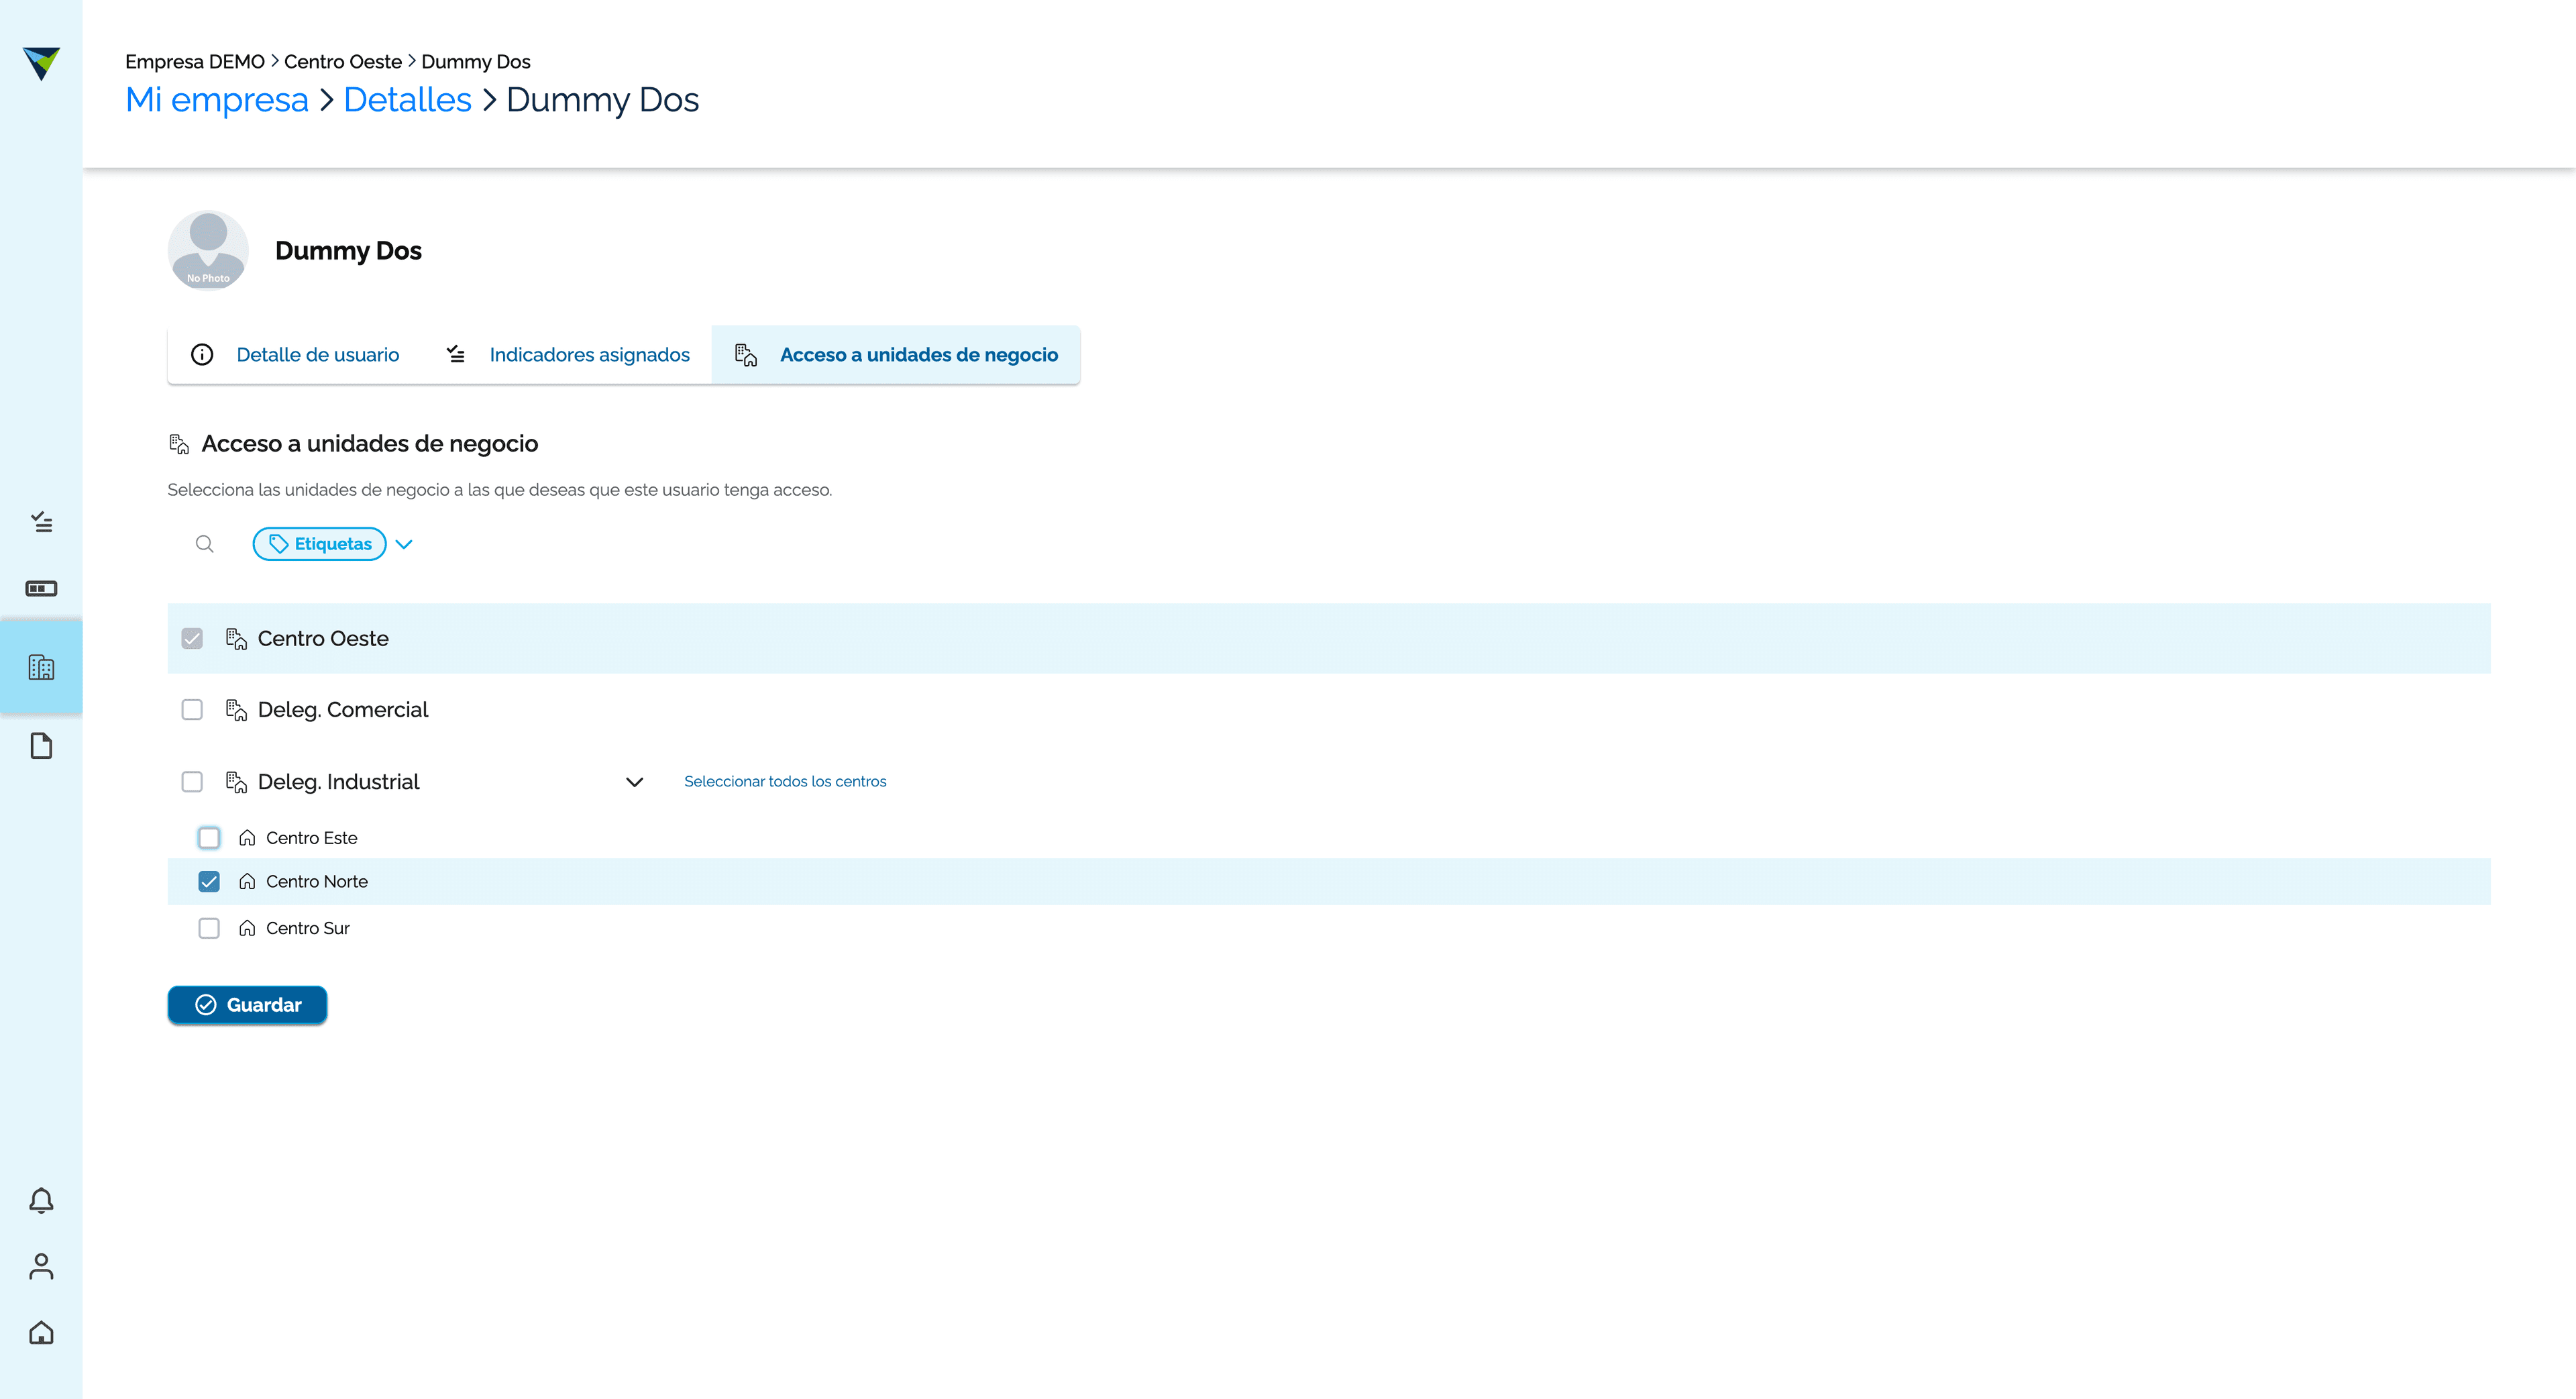Go to home via sidebar house icon

click(x=41, y=1332)
